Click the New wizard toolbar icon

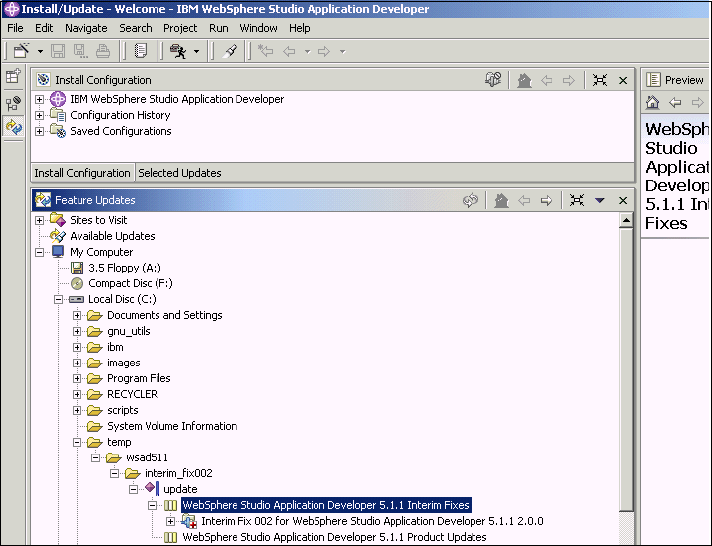click(x=20, y=51)
